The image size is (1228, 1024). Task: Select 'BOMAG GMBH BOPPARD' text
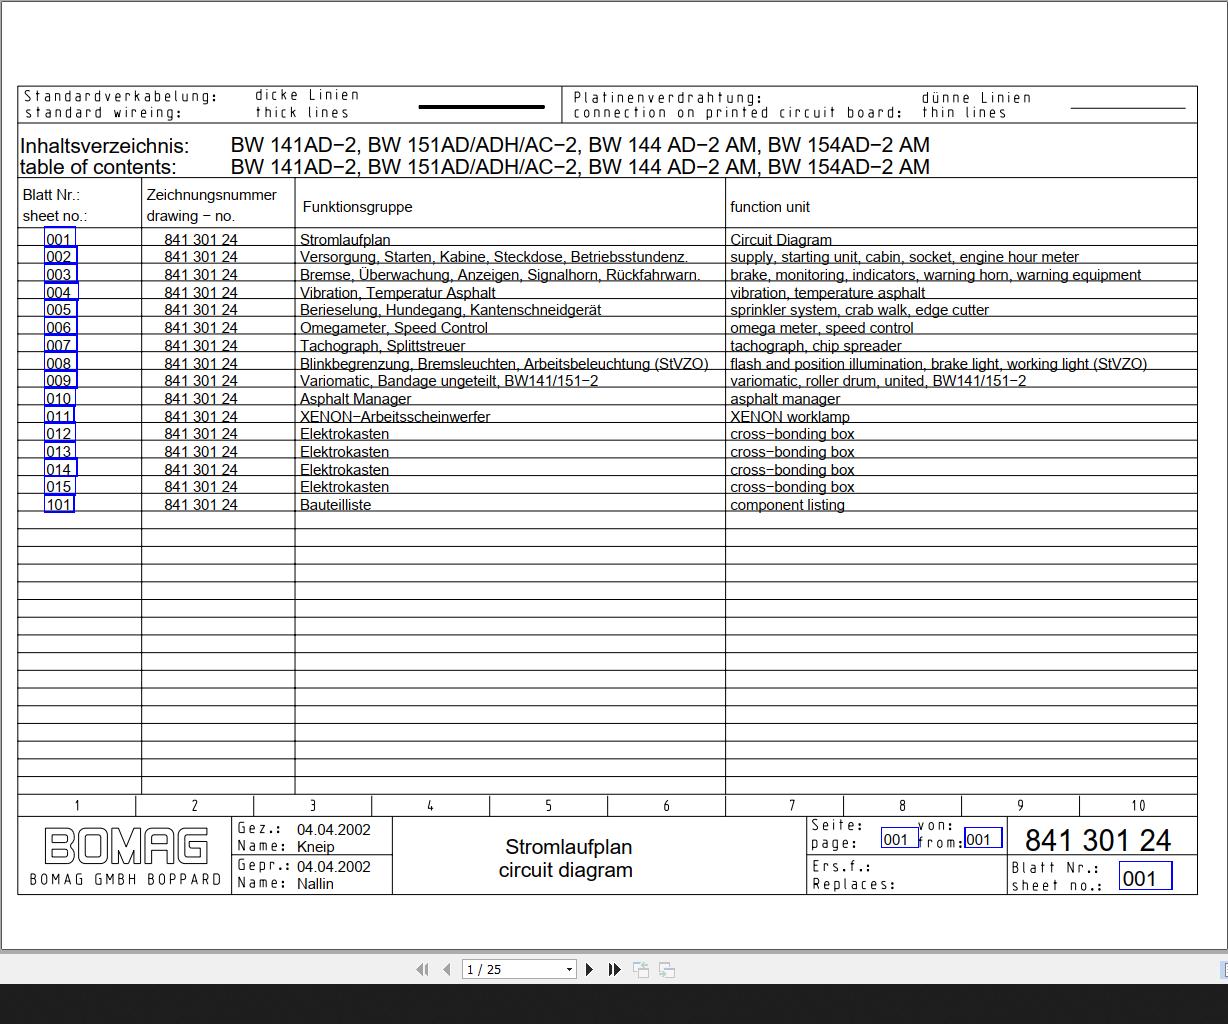coord(125,879)
